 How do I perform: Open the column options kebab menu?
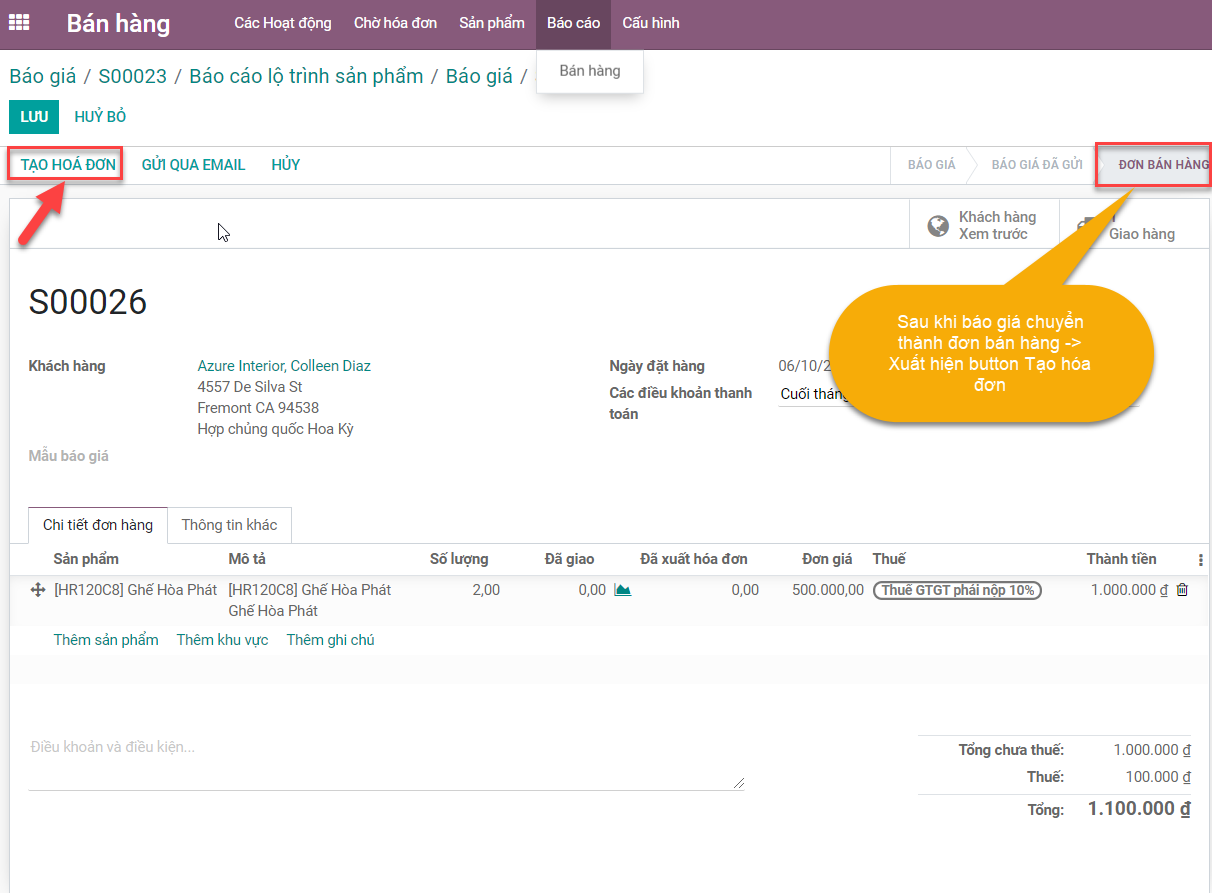(x=1200, y=560)
